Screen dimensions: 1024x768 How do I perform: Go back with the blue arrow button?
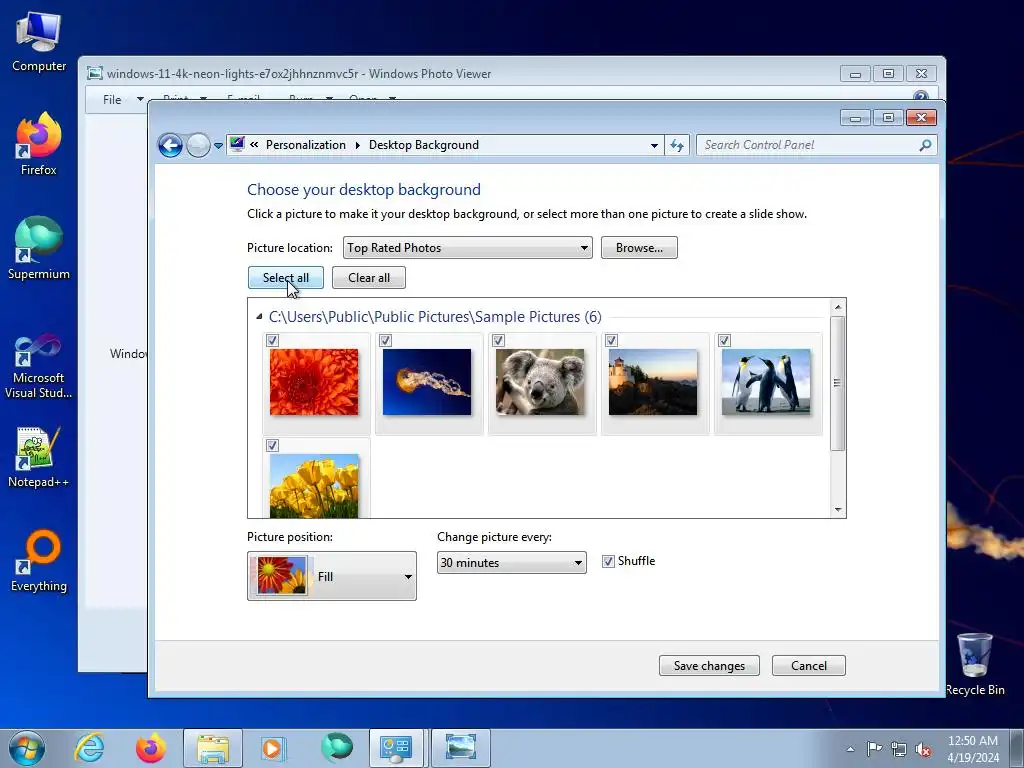170,145
